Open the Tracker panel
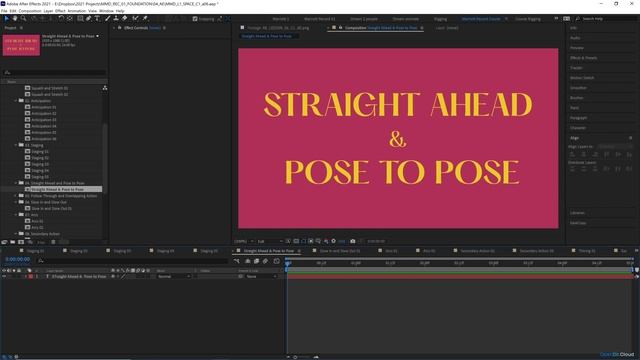The image size is (640, 360). (x=576, y=68)
